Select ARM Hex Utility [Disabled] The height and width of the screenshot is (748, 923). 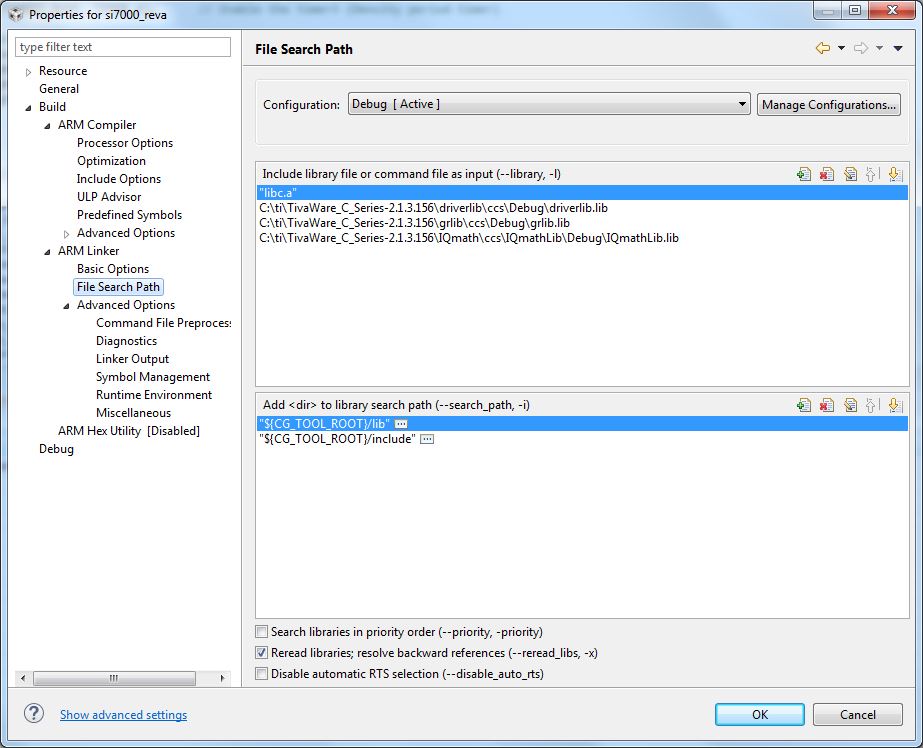[129, 431]
